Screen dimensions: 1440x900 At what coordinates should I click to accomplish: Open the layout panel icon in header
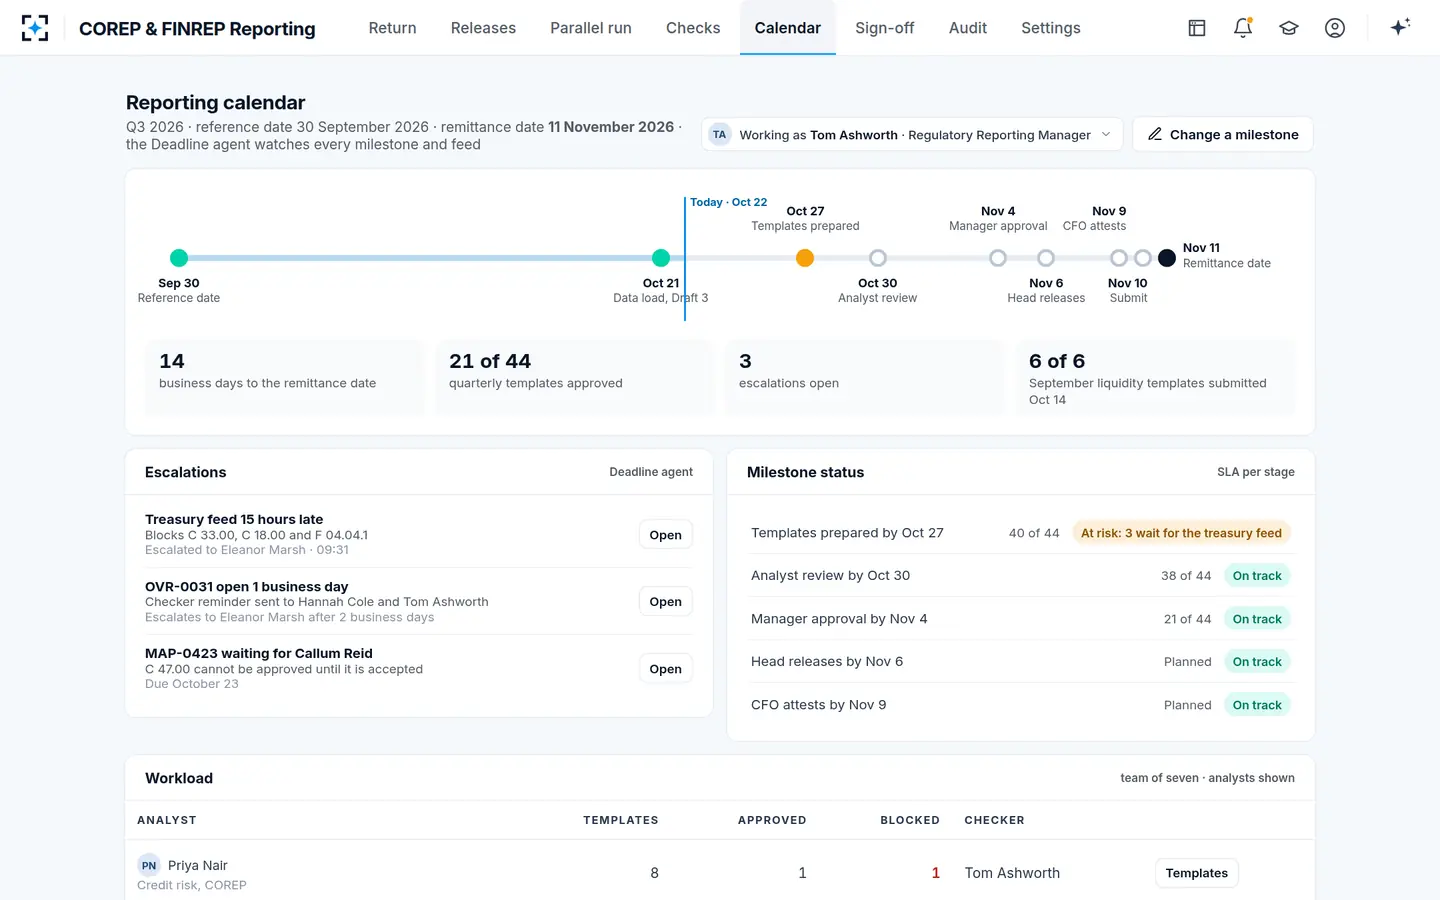(x=1197, y=28)
